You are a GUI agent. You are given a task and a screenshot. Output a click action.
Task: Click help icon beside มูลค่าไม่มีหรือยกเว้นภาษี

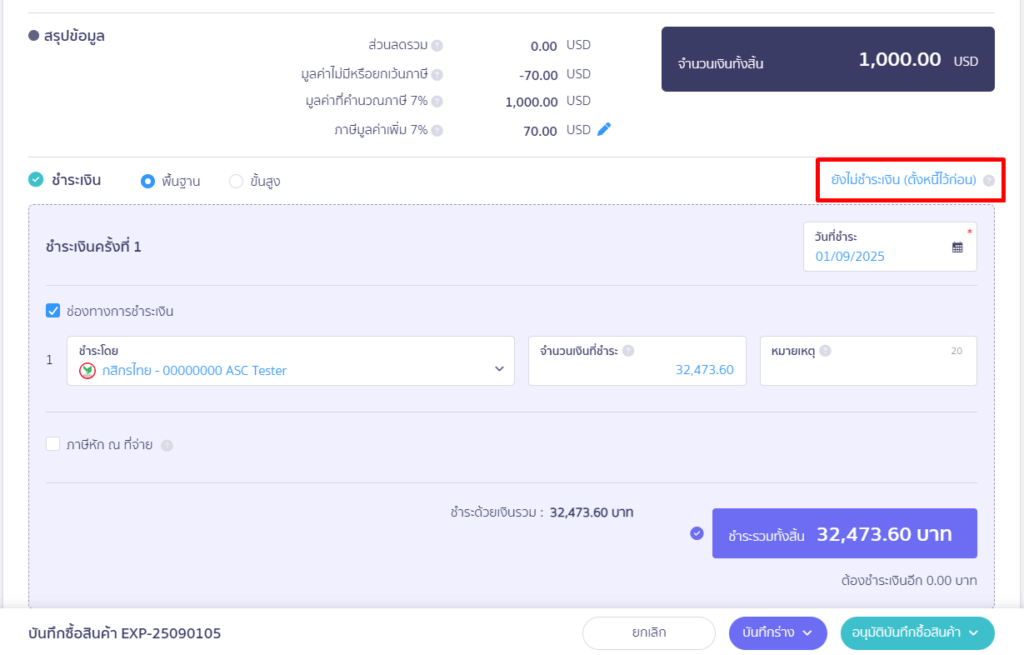pyautogui.click(x=437, y=74)
